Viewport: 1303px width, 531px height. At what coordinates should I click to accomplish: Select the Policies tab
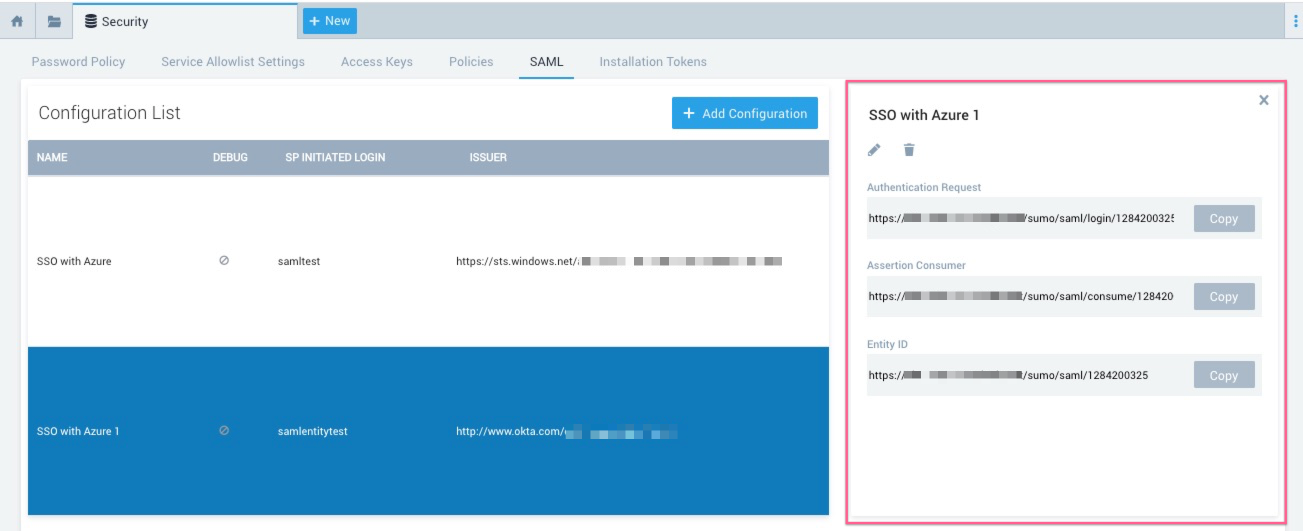[471, 62]
